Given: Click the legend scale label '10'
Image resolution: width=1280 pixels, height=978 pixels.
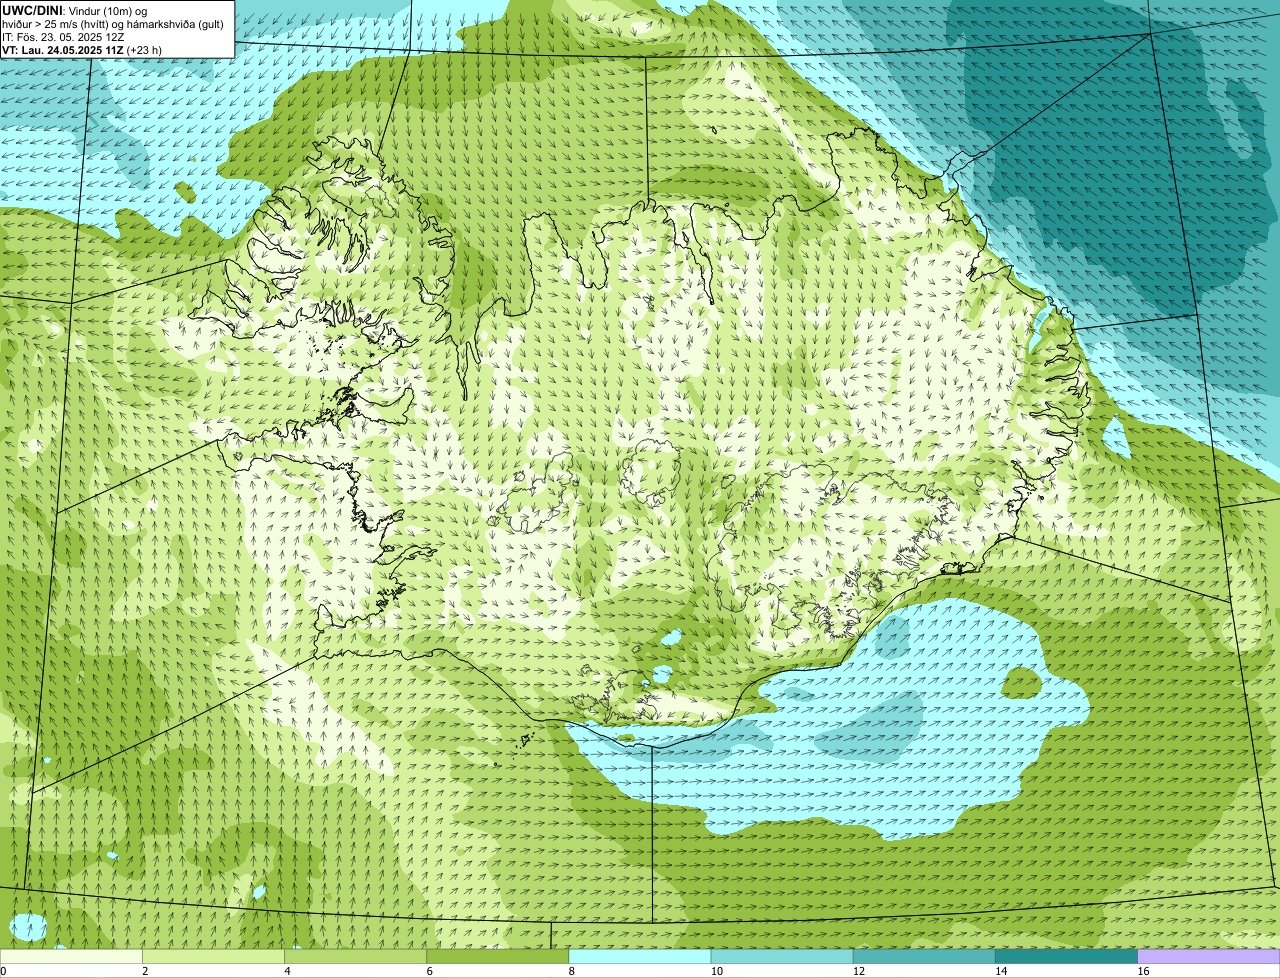Looking at the screenshot, I should tap(717, 971).
